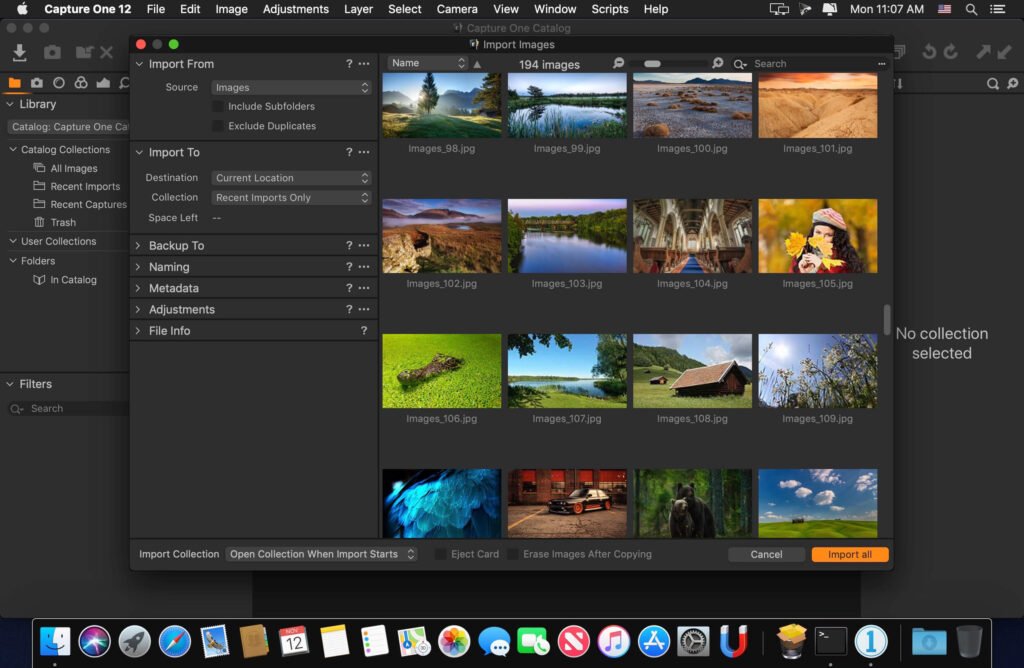Select the Color tool tab with overlapping circles
The image size is (1024, 668).
pos(81,83)
